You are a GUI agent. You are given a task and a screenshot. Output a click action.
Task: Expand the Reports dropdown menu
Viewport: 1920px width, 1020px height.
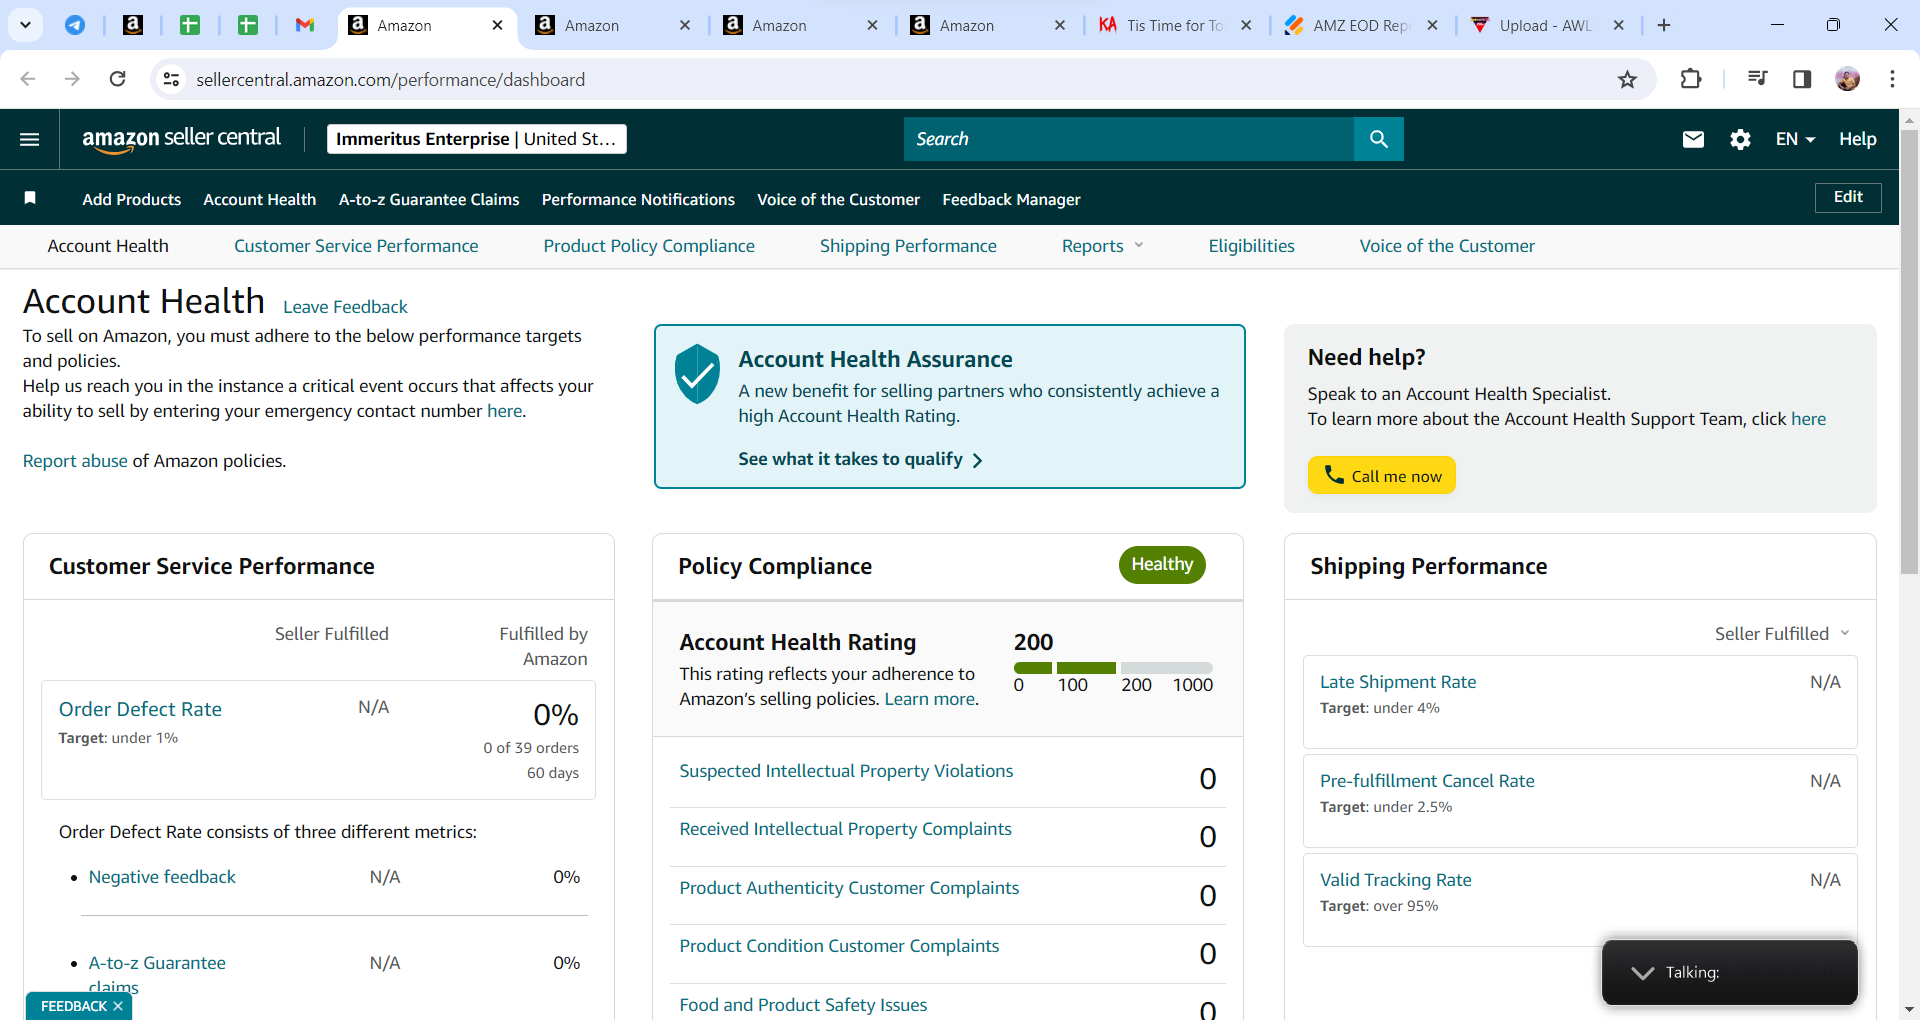click(1102, 246)
